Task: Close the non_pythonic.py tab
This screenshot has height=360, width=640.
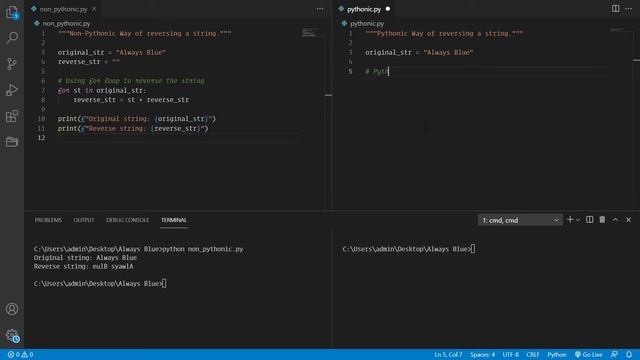Action: [x=94, y=9]
